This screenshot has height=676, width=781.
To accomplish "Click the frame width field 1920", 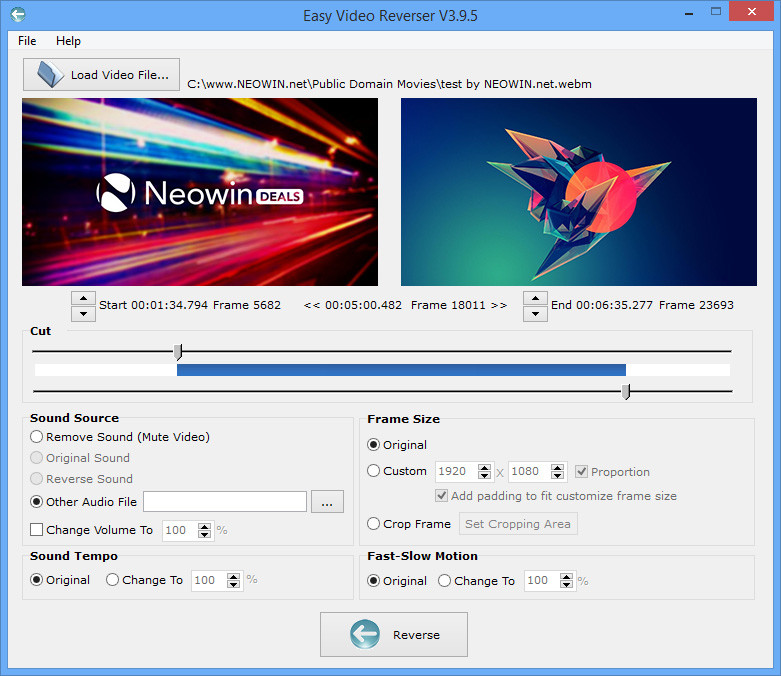I will [456, 471].
